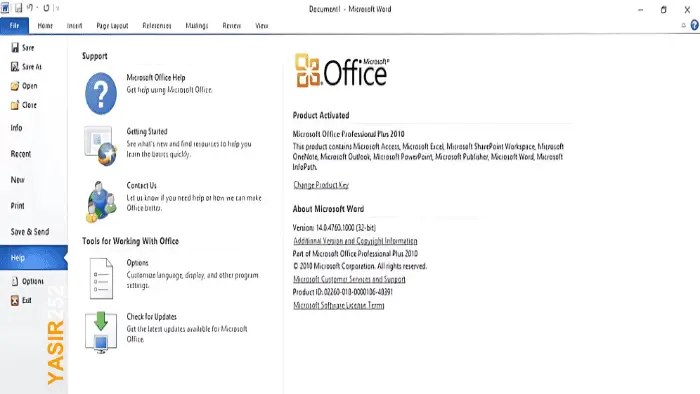Click Close in the backstage menu
Viewport: 700px width, 394px height.
point(24,105)
